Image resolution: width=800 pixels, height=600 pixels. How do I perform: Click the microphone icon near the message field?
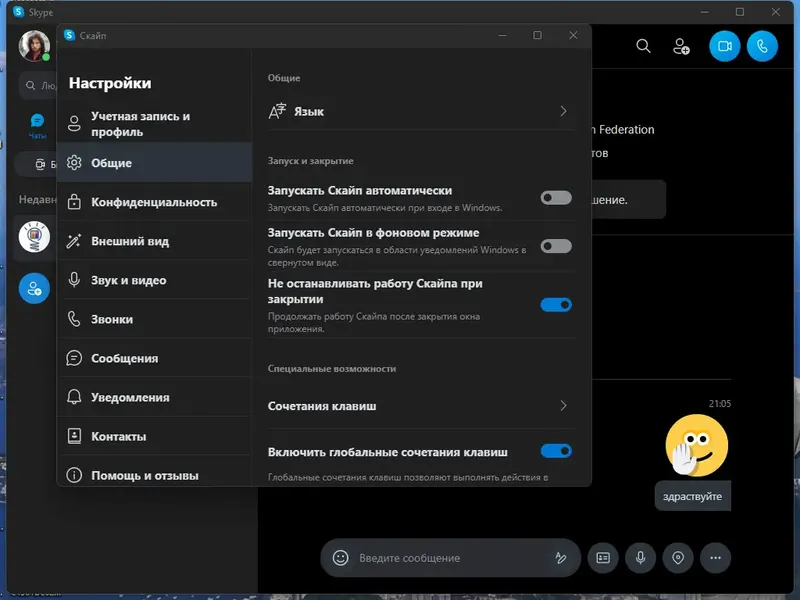click(x=640, y=558)
